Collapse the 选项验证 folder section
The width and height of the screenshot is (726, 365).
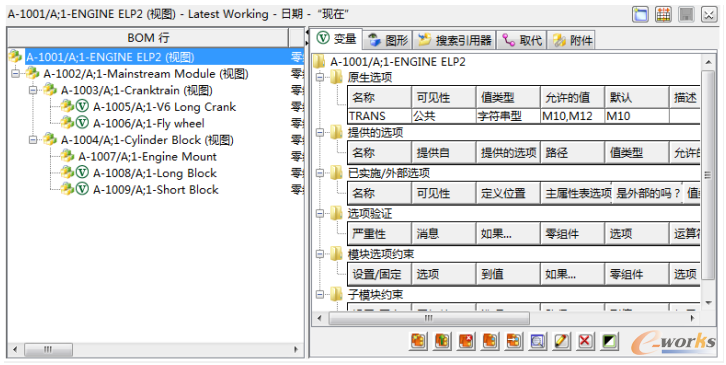point(320,214)
